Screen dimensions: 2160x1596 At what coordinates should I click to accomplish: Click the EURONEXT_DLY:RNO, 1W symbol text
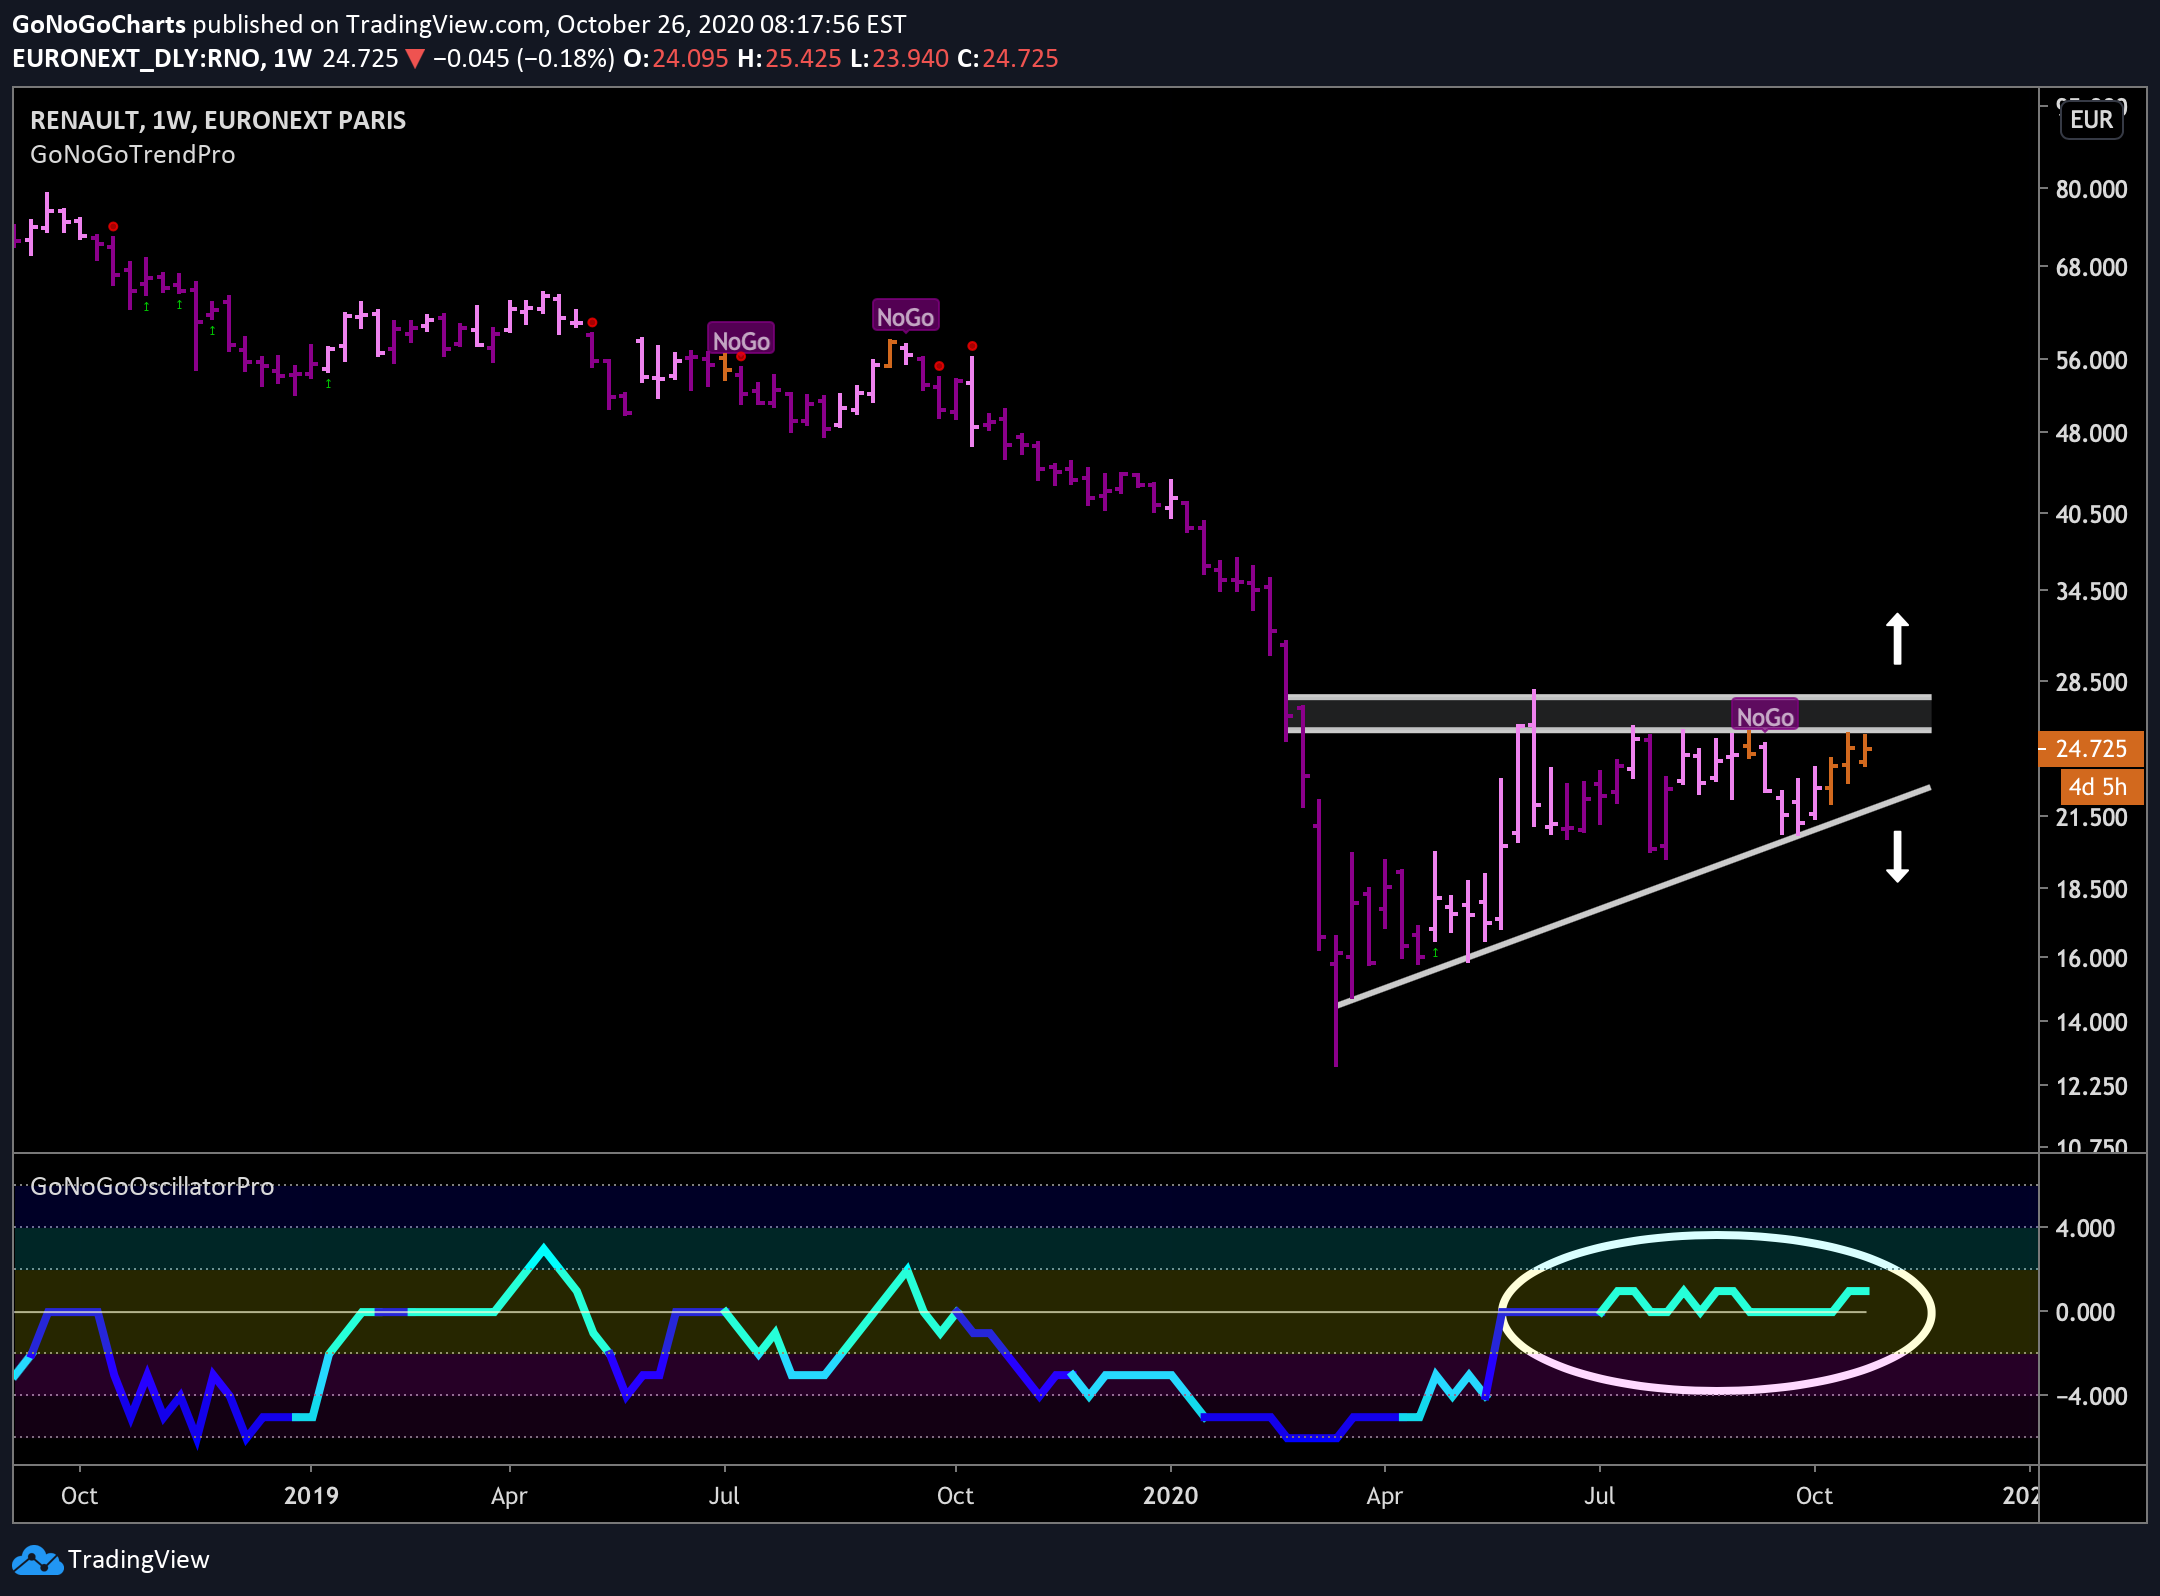pos(162,58)
